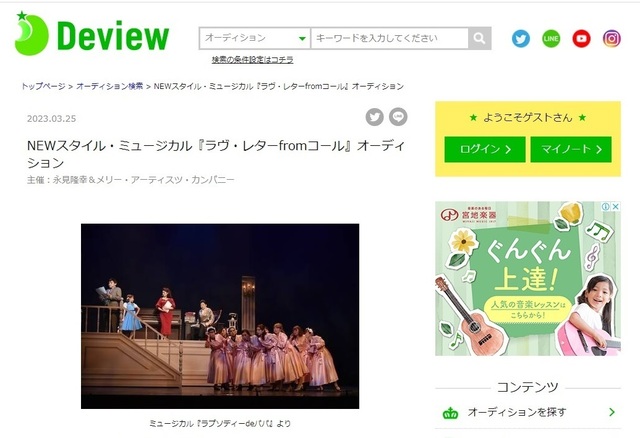Click the magnifier search button
This screenshot has width=640, height=438.
pos(480,38)
